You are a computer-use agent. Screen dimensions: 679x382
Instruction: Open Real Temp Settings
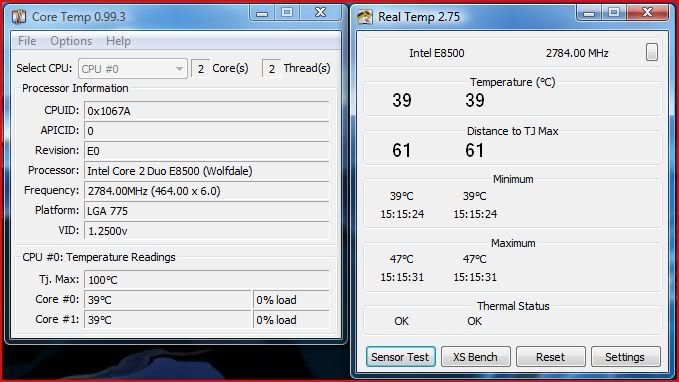tap(625, 357)
